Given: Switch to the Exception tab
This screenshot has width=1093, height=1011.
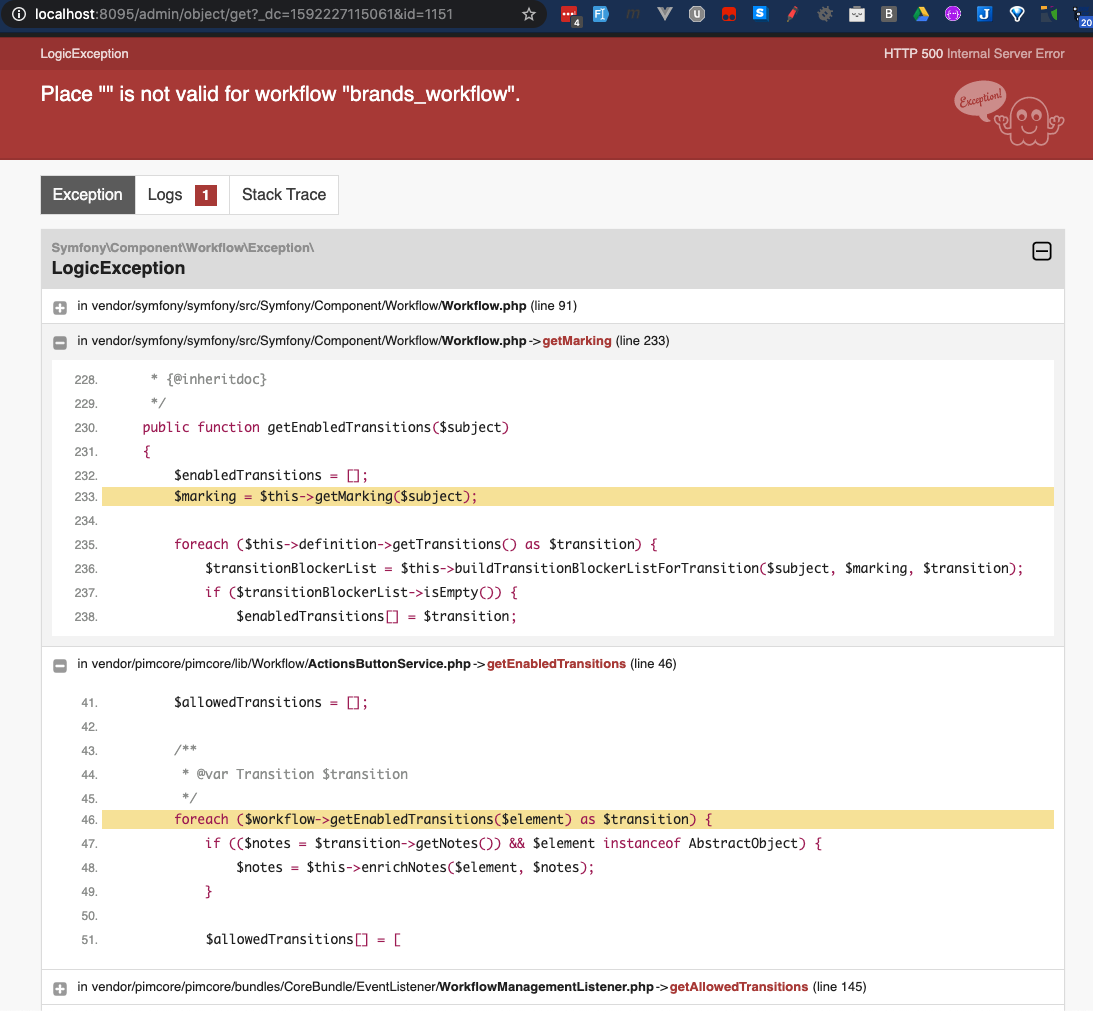Looking at the screenshot, I should coord(88,195).
